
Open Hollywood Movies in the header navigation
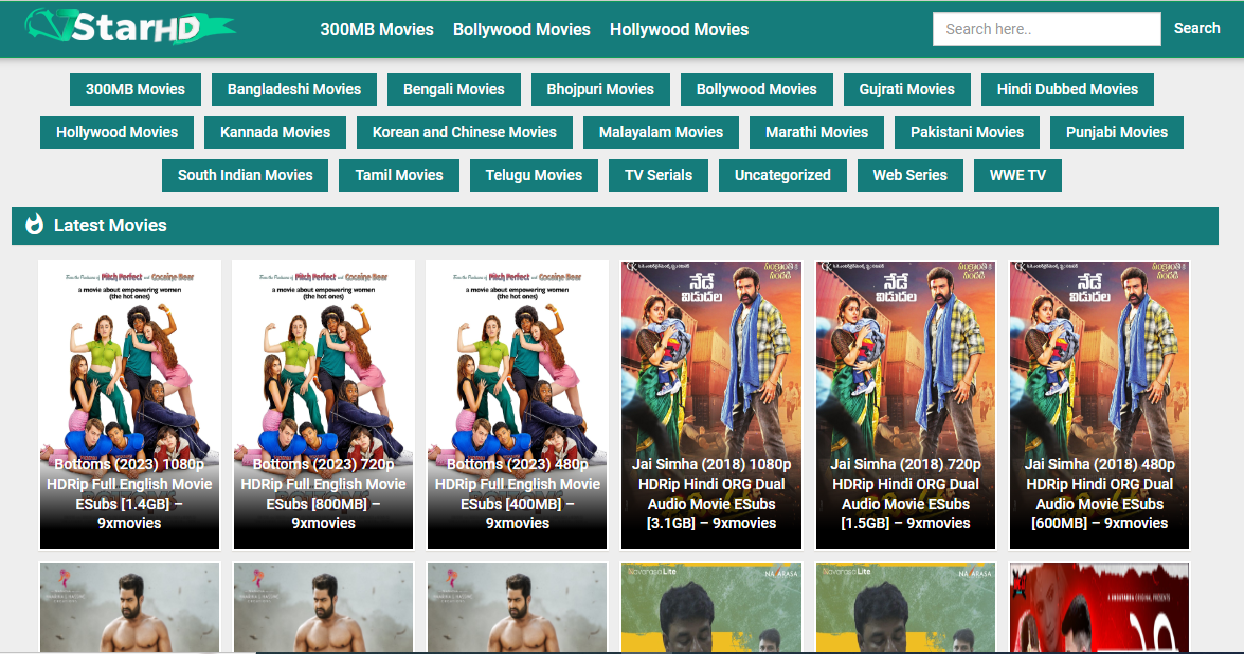(680, 29)
